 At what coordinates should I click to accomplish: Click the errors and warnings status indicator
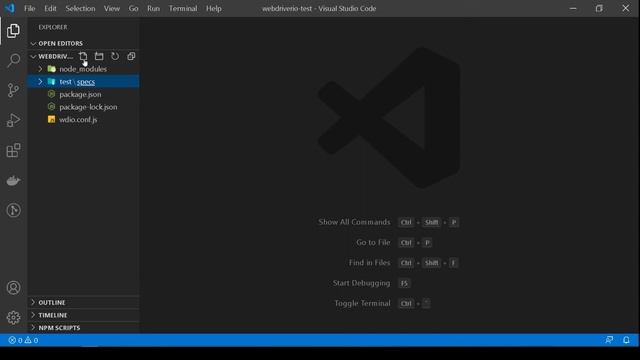click(23, 340)
